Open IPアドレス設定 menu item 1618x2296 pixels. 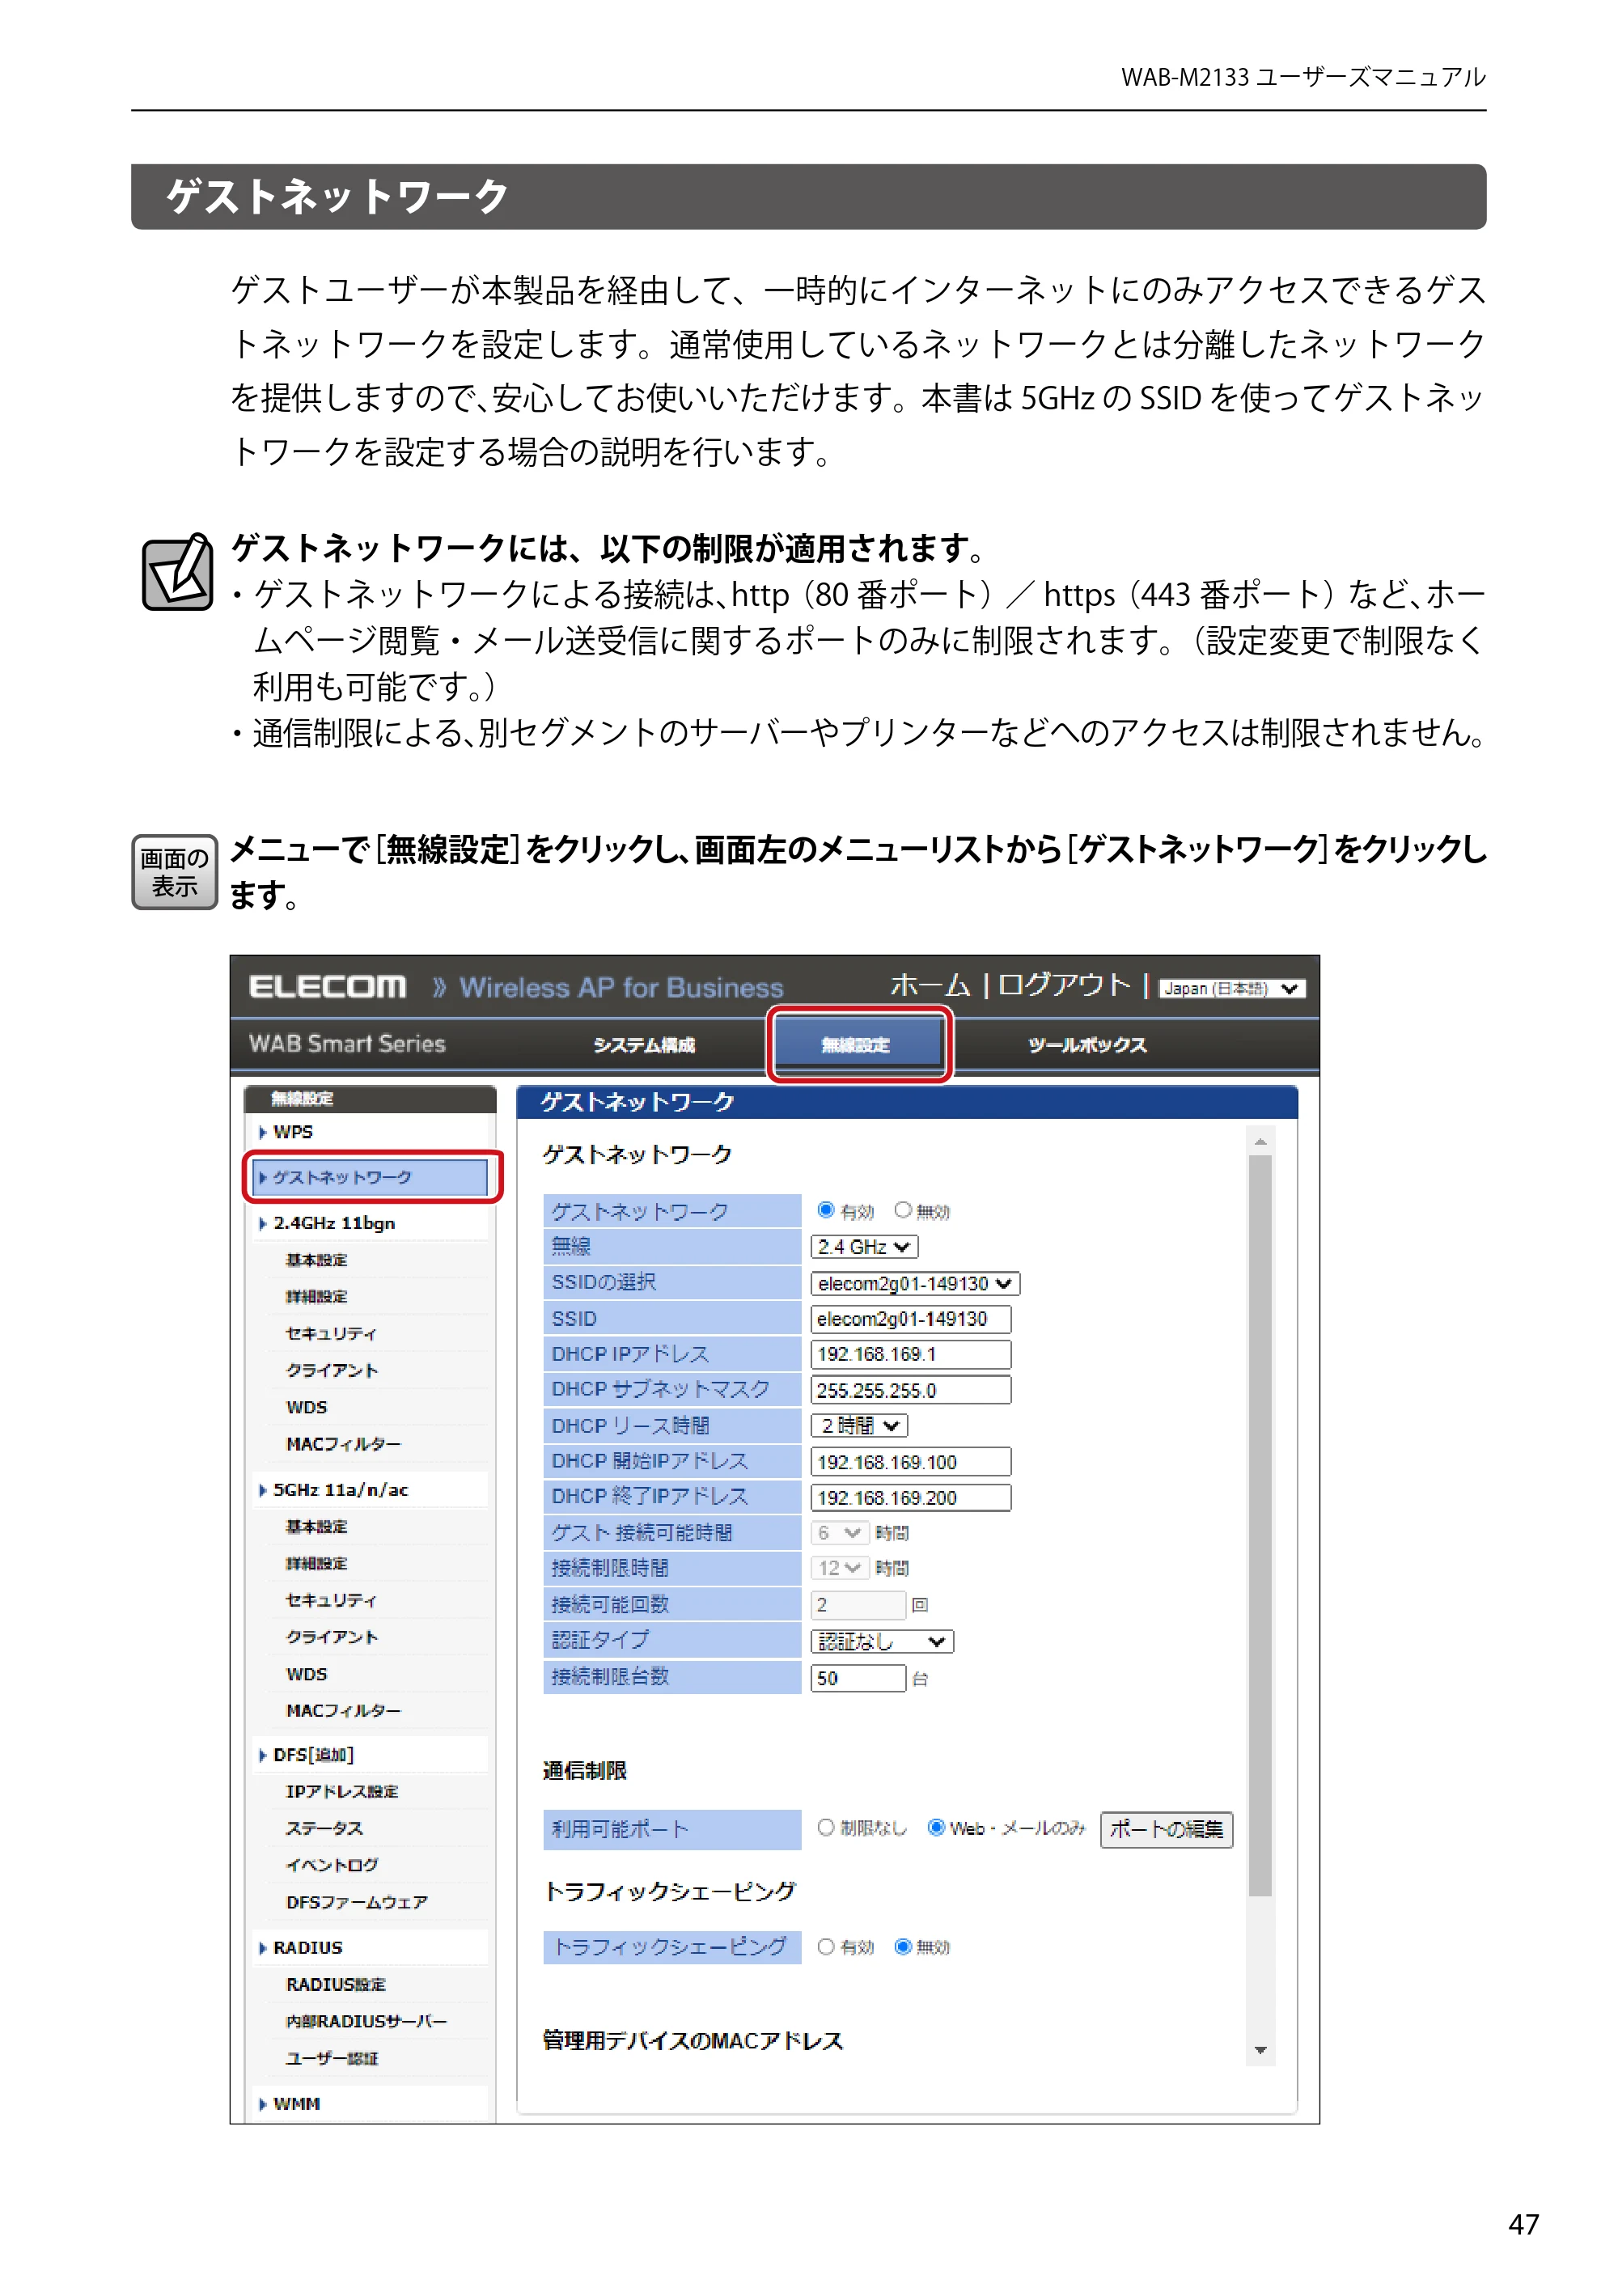342,1792
